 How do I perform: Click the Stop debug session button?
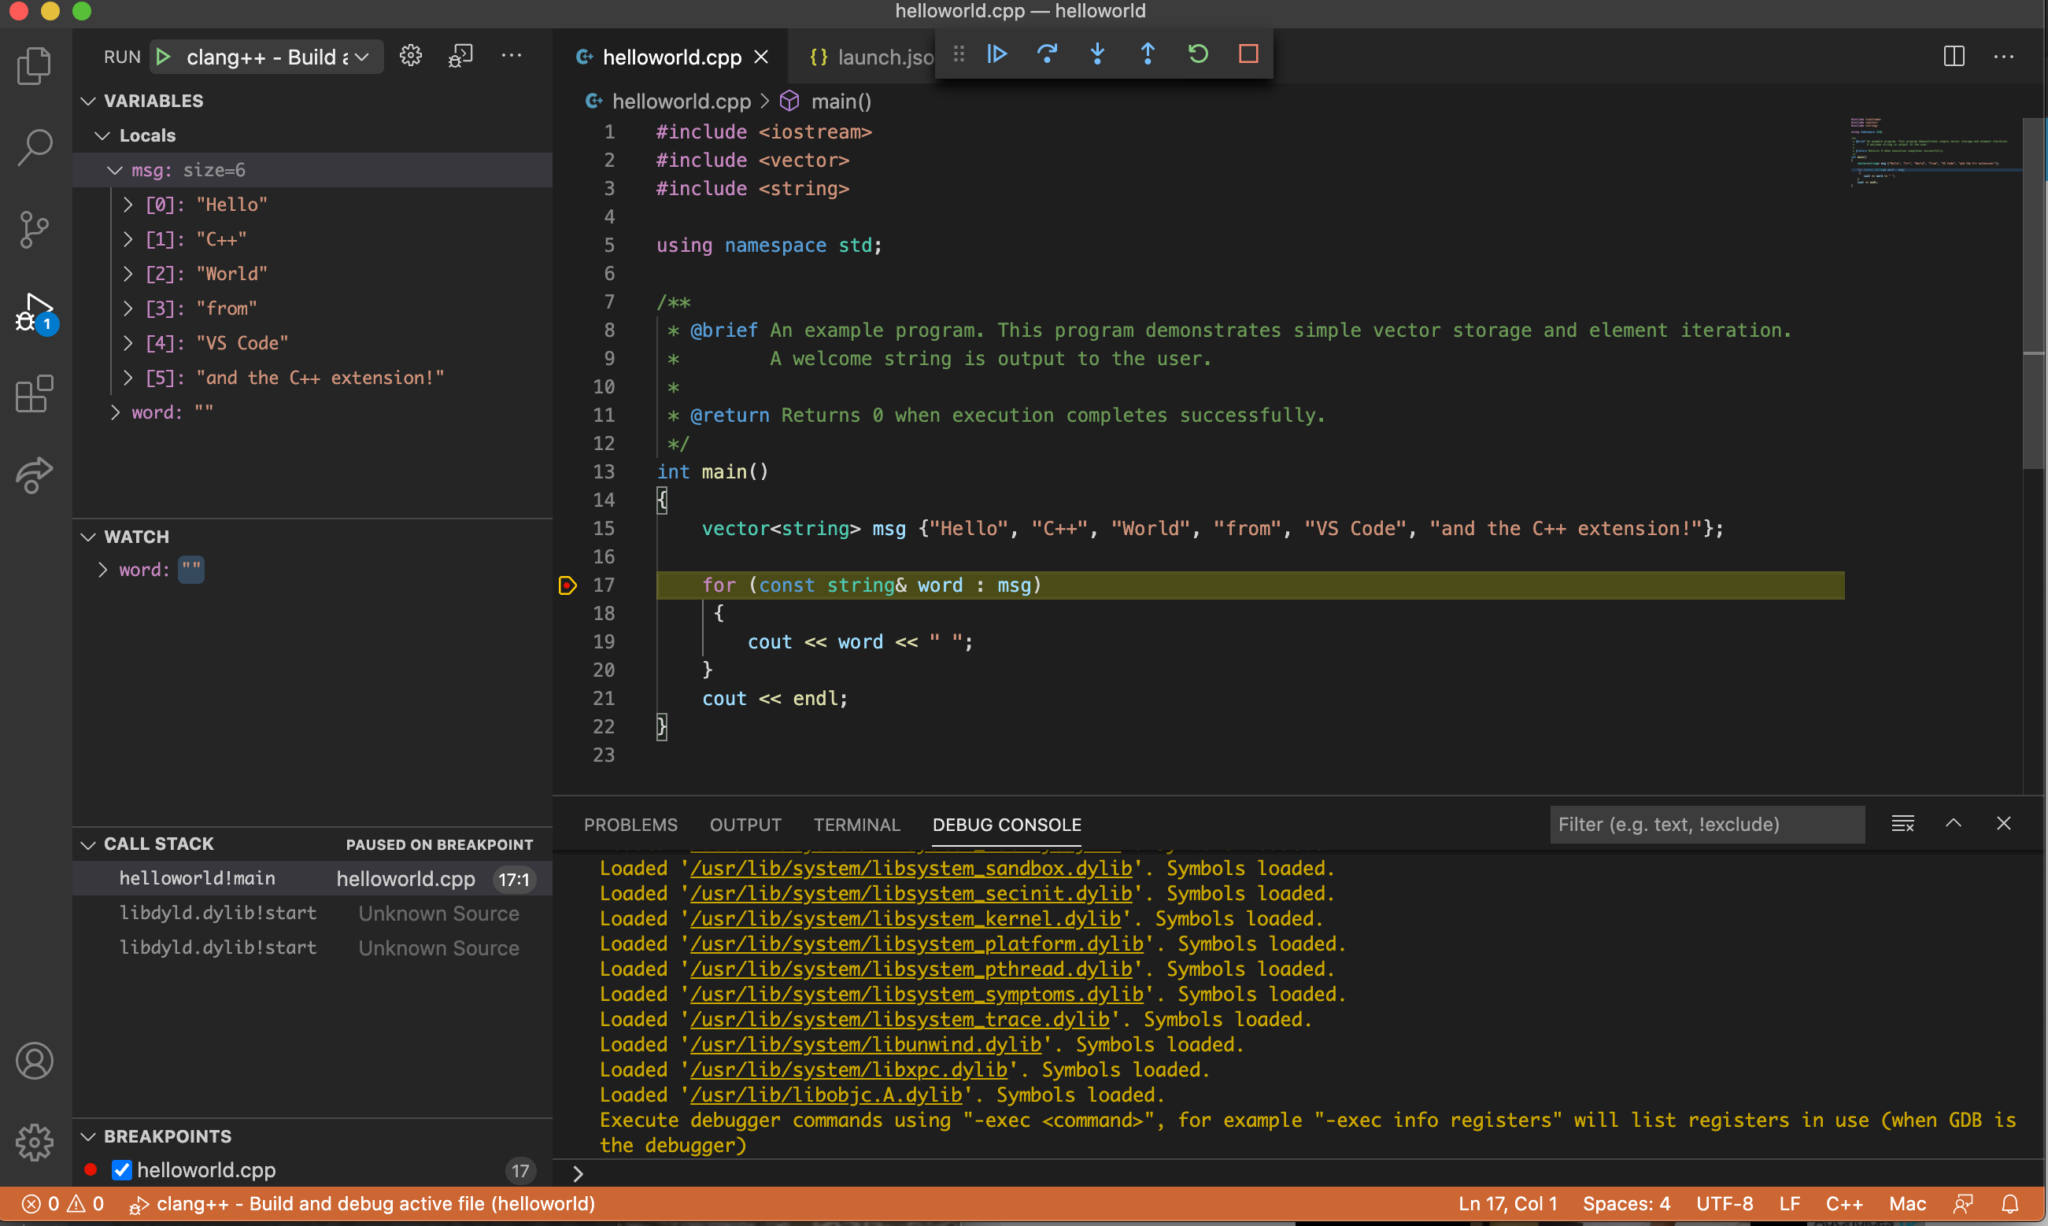(1247, 54)
